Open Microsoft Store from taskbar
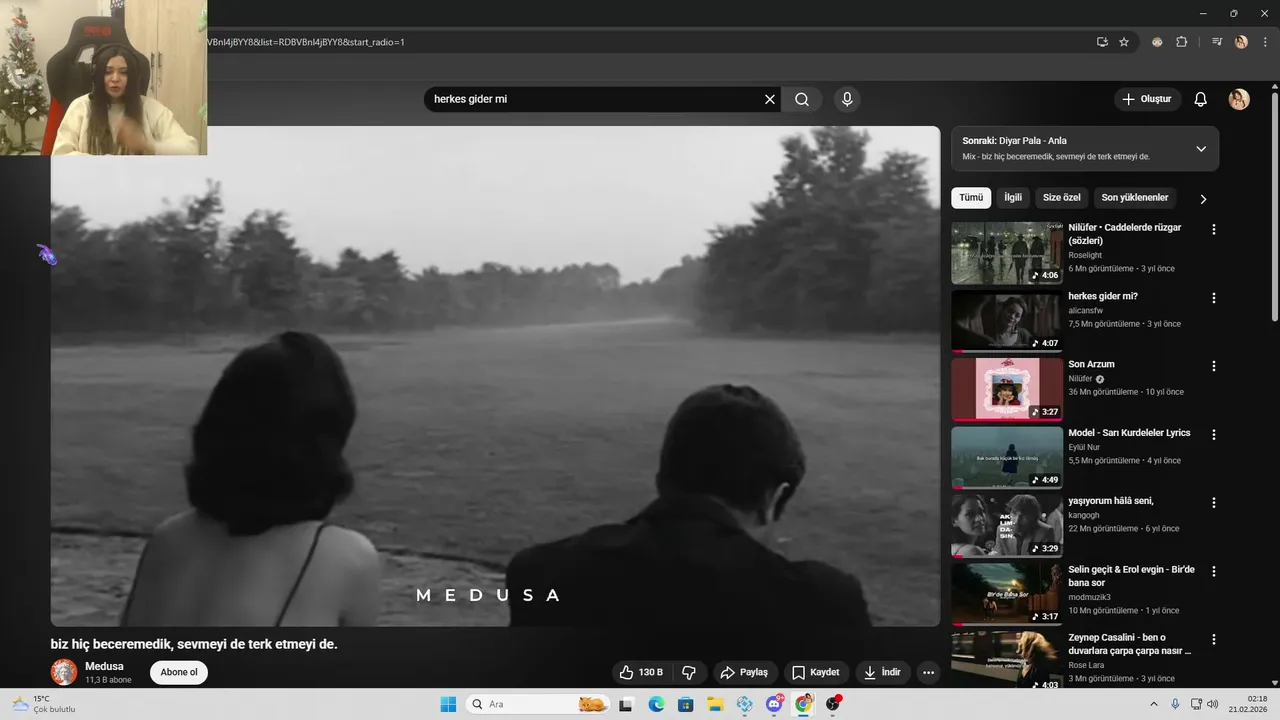The height and width of the screenshot is (720, 1280). pyautogui.click(x=685, y=704)
